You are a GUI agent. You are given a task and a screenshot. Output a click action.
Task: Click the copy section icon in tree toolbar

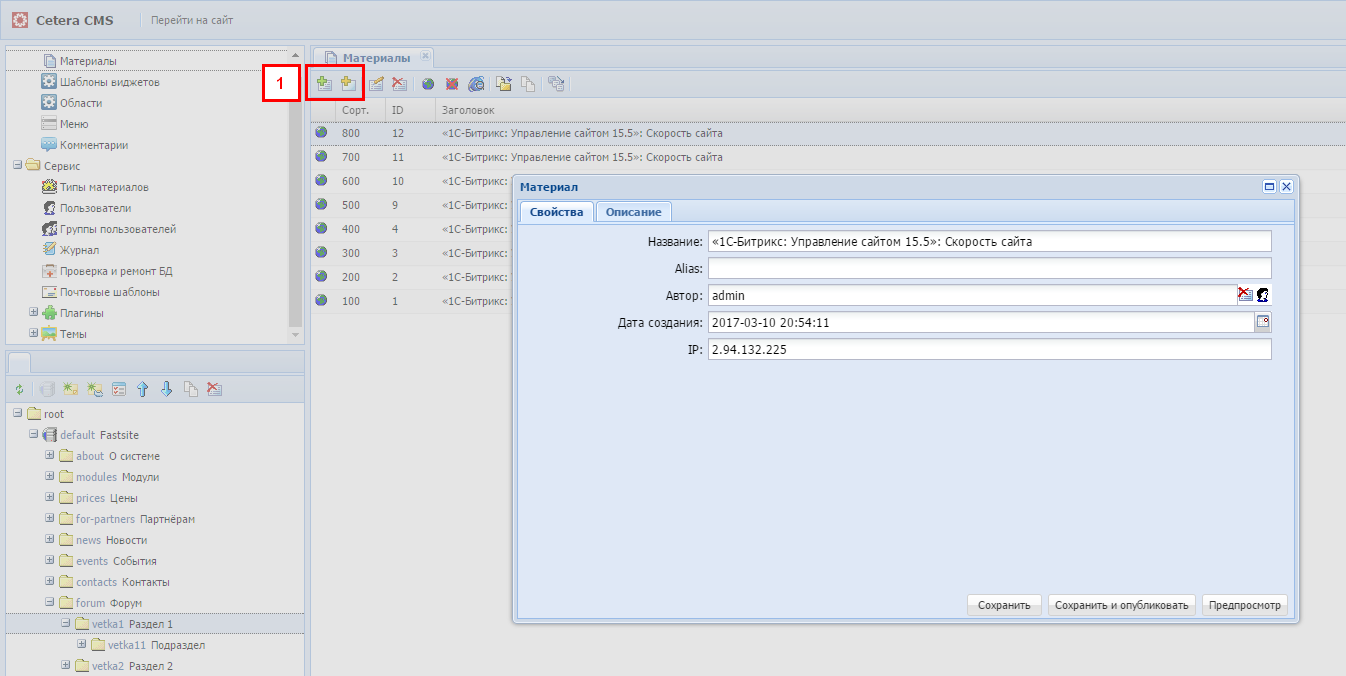[190, 389]
